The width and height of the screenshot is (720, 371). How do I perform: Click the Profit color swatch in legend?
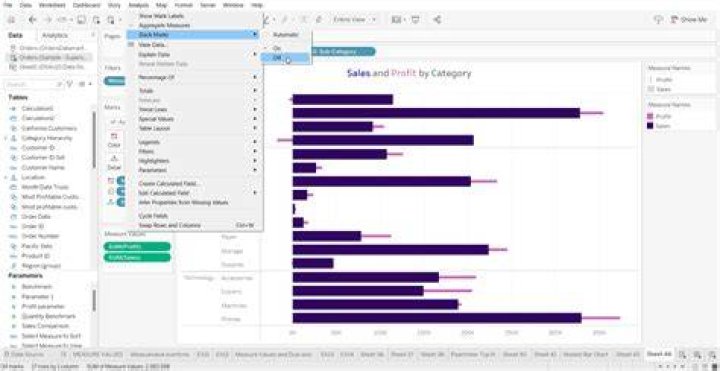[650, 117]
